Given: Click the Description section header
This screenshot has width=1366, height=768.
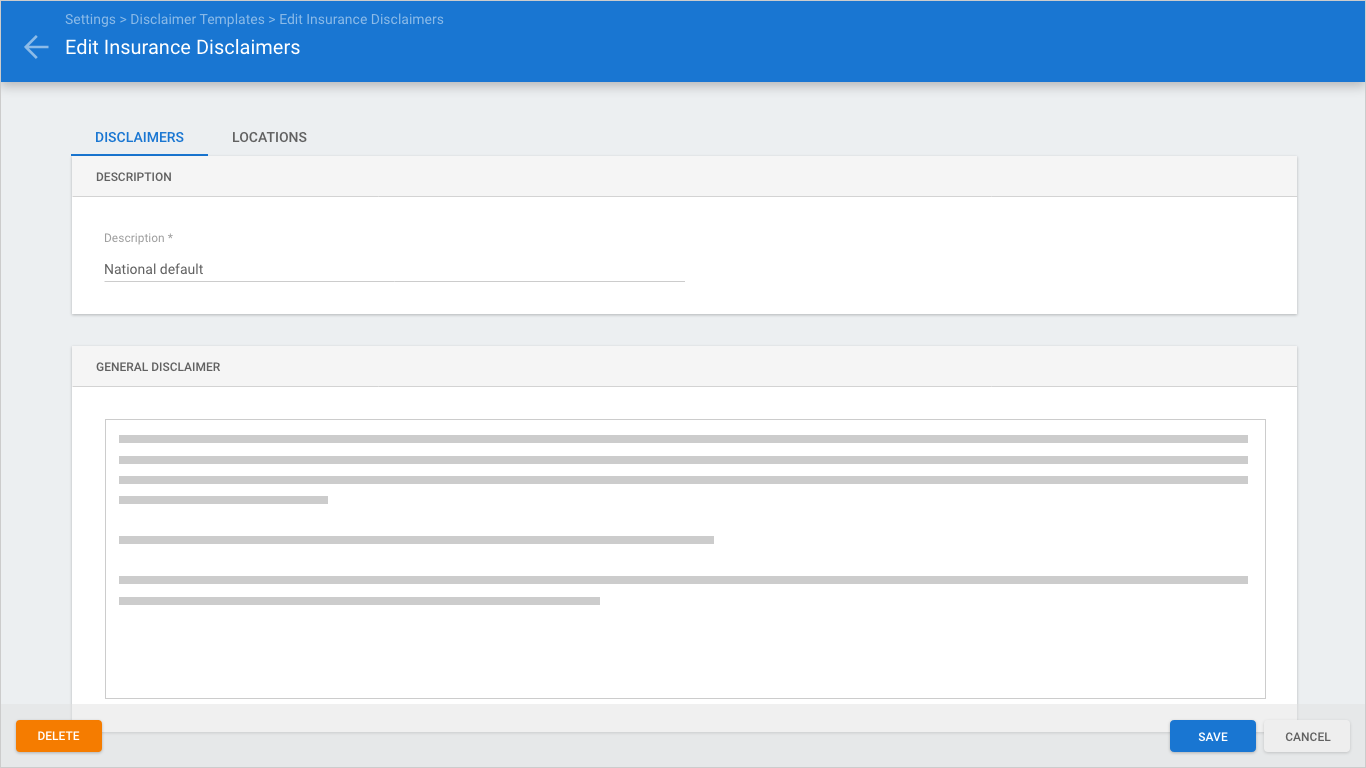Looking at the screenshot, I should tap(134, 177).
